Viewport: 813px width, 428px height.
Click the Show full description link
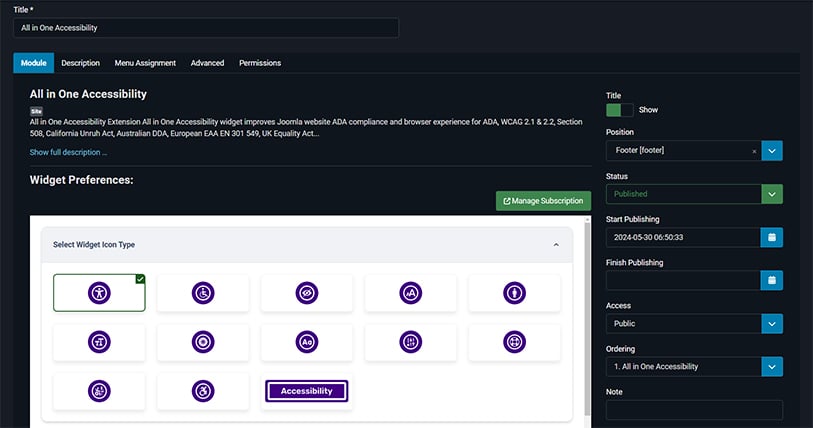tap(68, 152)
